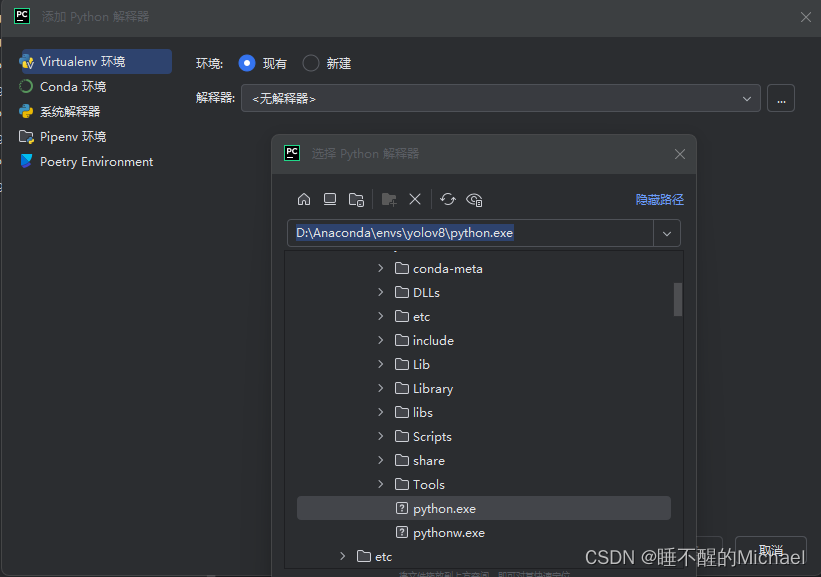Click the DLLs folder icon

[402, 292]
